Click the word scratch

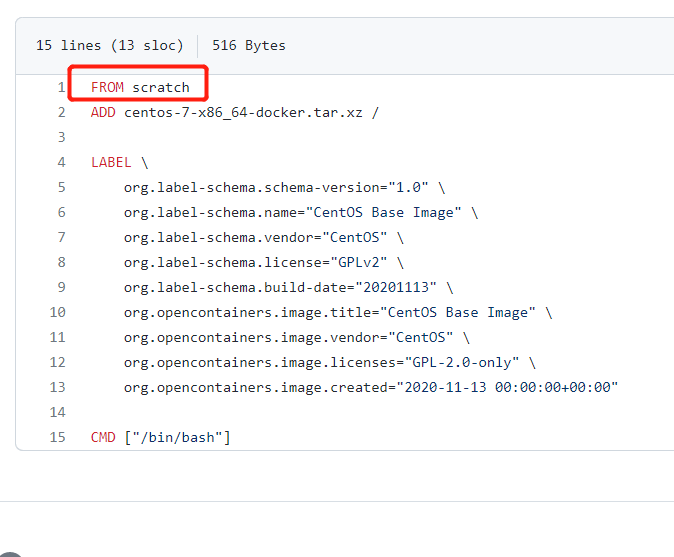[161, 87]
